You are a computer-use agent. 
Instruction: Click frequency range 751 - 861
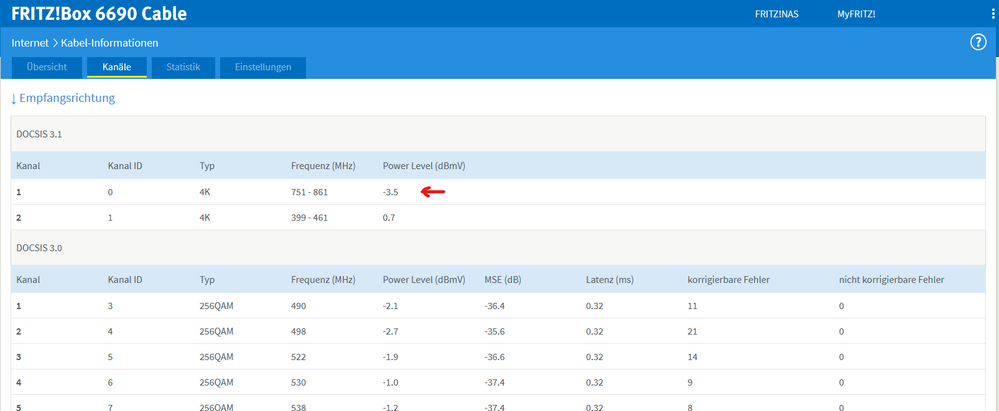309,192
